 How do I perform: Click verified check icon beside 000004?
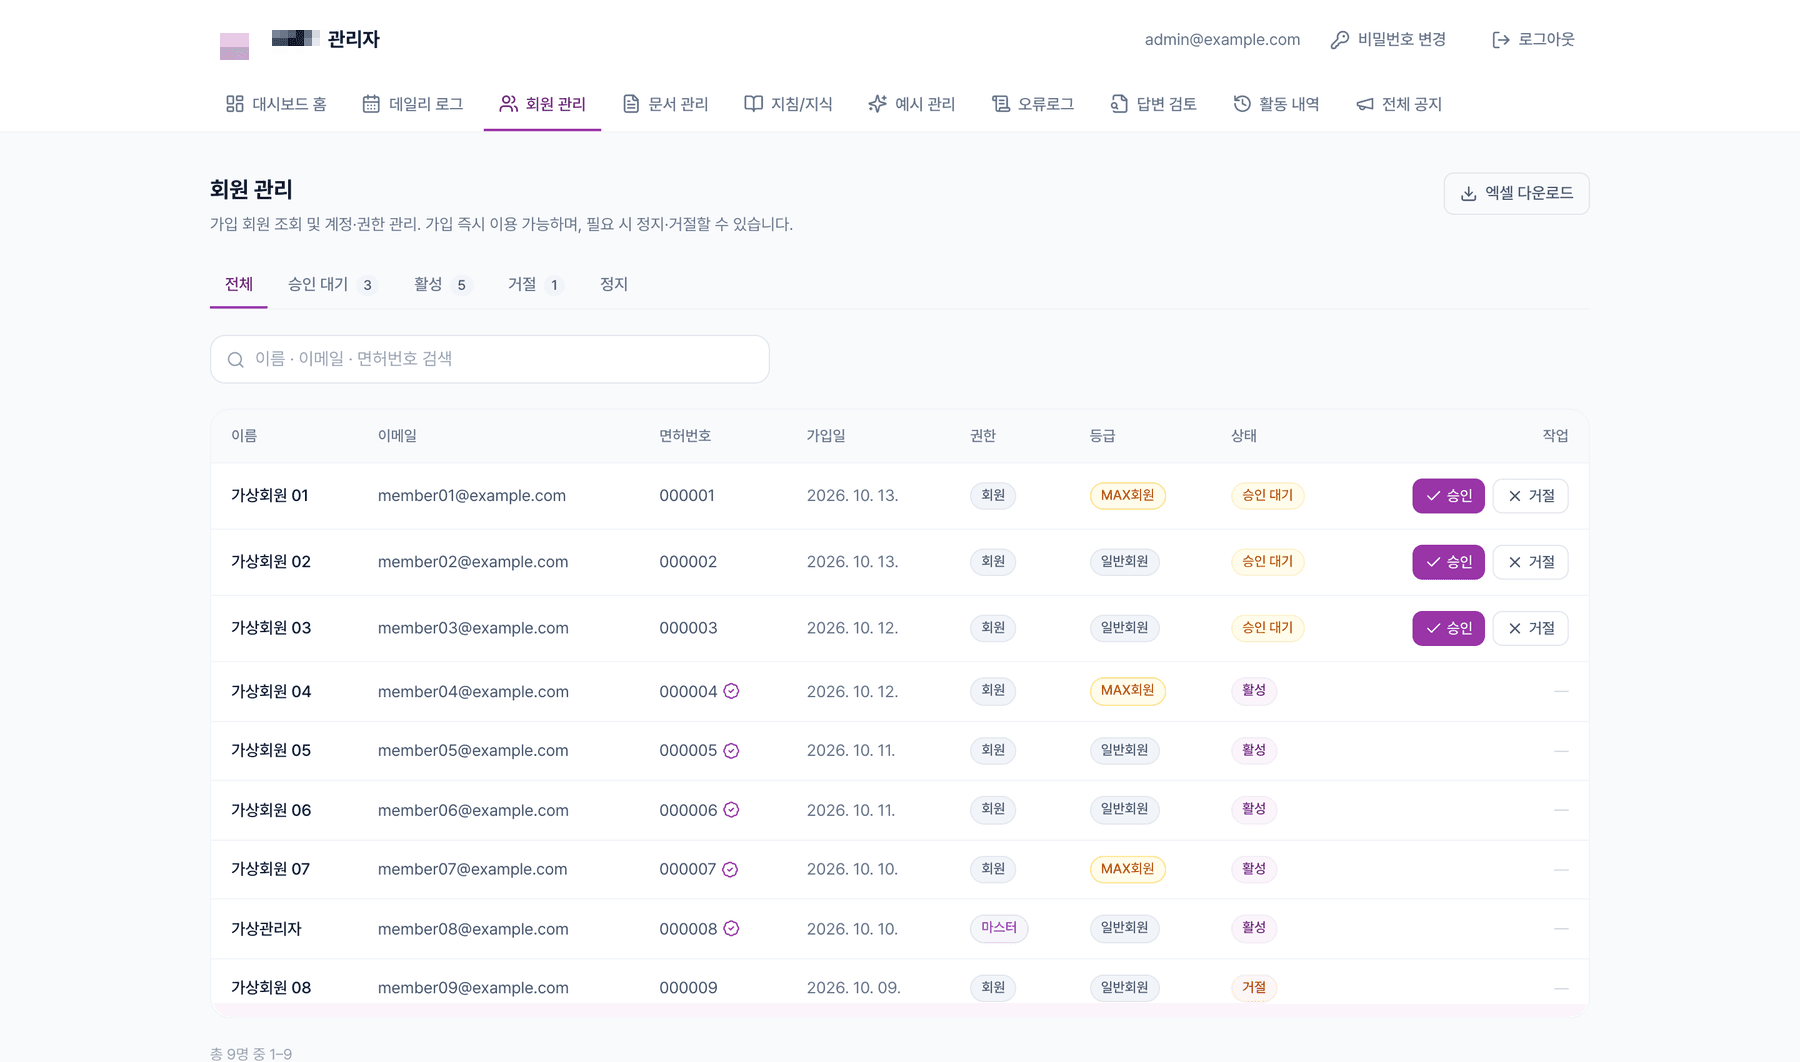[731, 691]
